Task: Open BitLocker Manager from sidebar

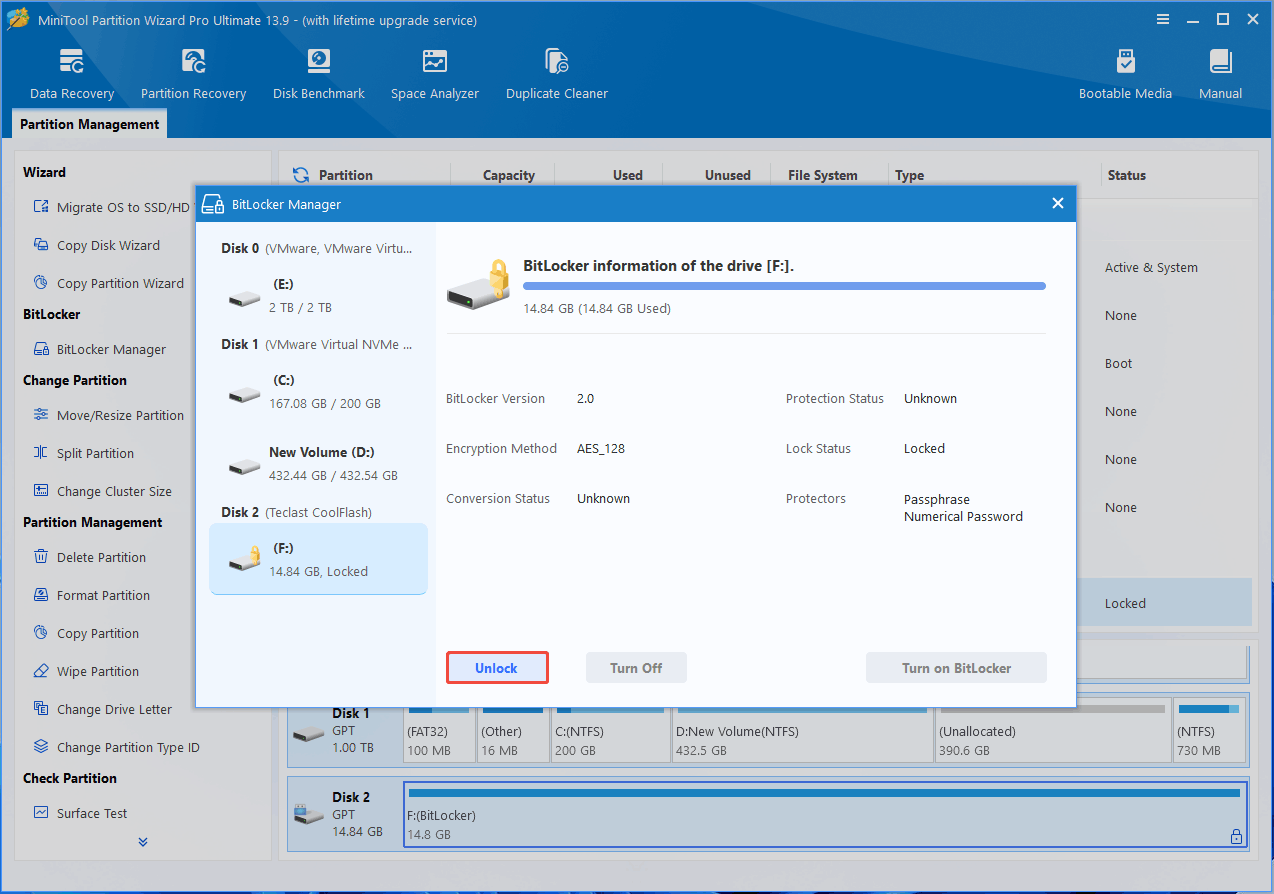Action: (x=99, y=349)
